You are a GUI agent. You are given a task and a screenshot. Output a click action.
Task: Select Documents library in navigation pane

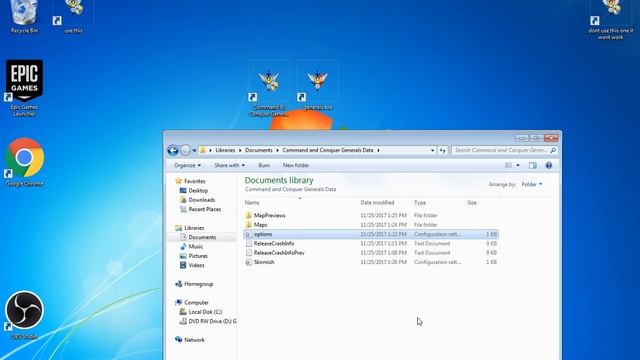(198, 238)
